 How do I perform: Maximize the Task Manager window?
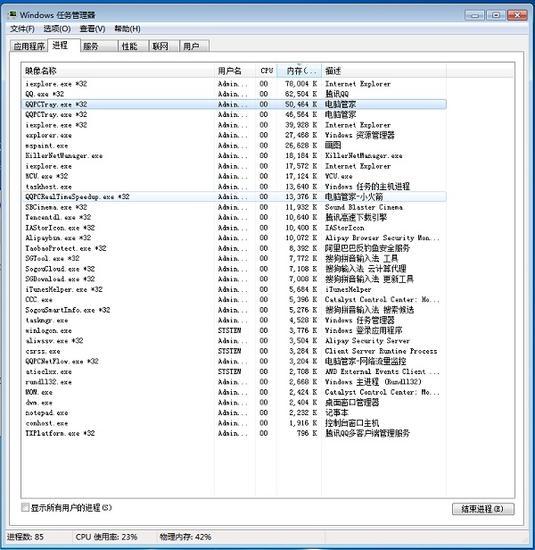(496, 15)
